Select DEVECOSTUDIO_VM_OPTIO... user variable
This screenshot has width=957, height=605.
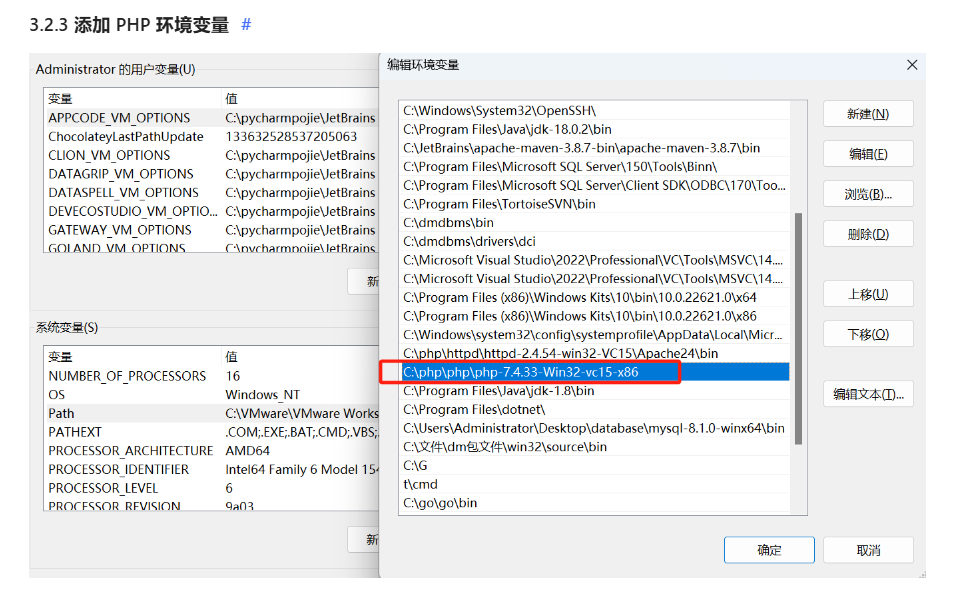point(211,211)
